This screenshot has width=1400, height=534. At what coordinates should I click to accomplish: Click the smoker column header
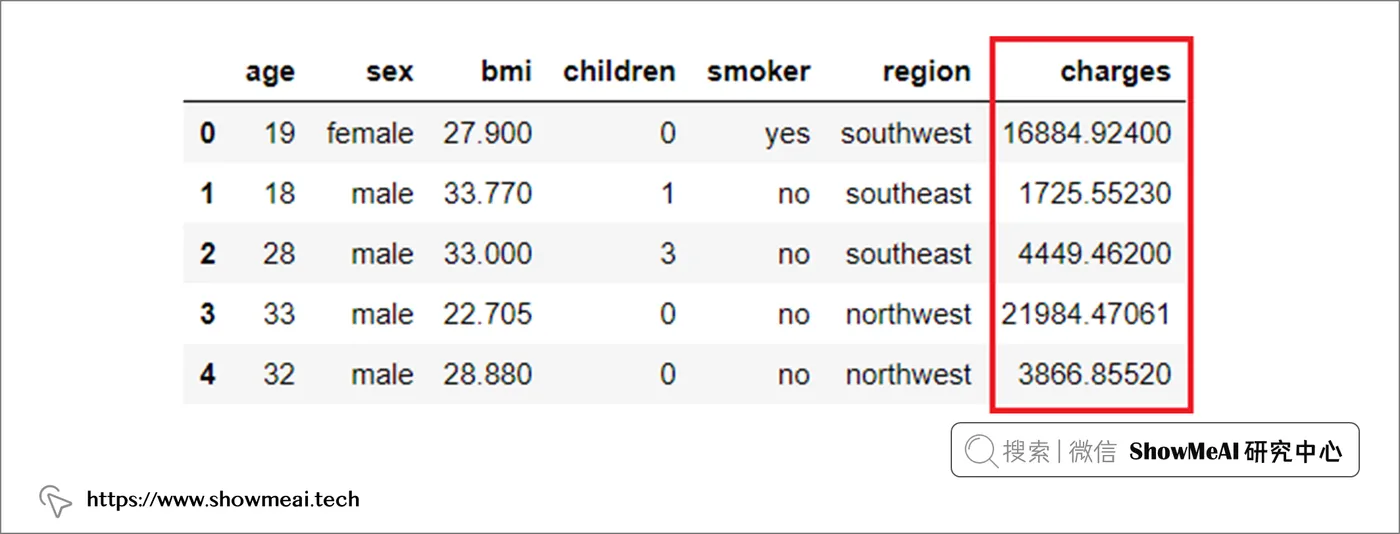click(759, 72)
